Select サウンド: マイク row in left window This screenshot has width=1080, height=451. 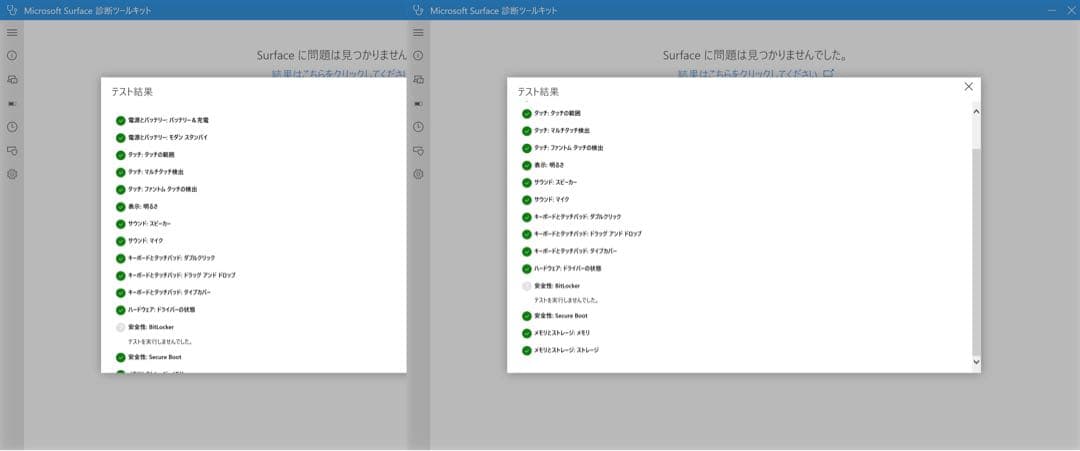(145, 241)
